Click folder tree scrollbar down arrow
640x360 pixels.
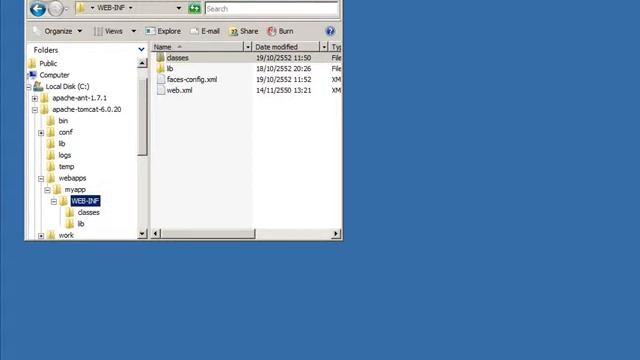142,233
